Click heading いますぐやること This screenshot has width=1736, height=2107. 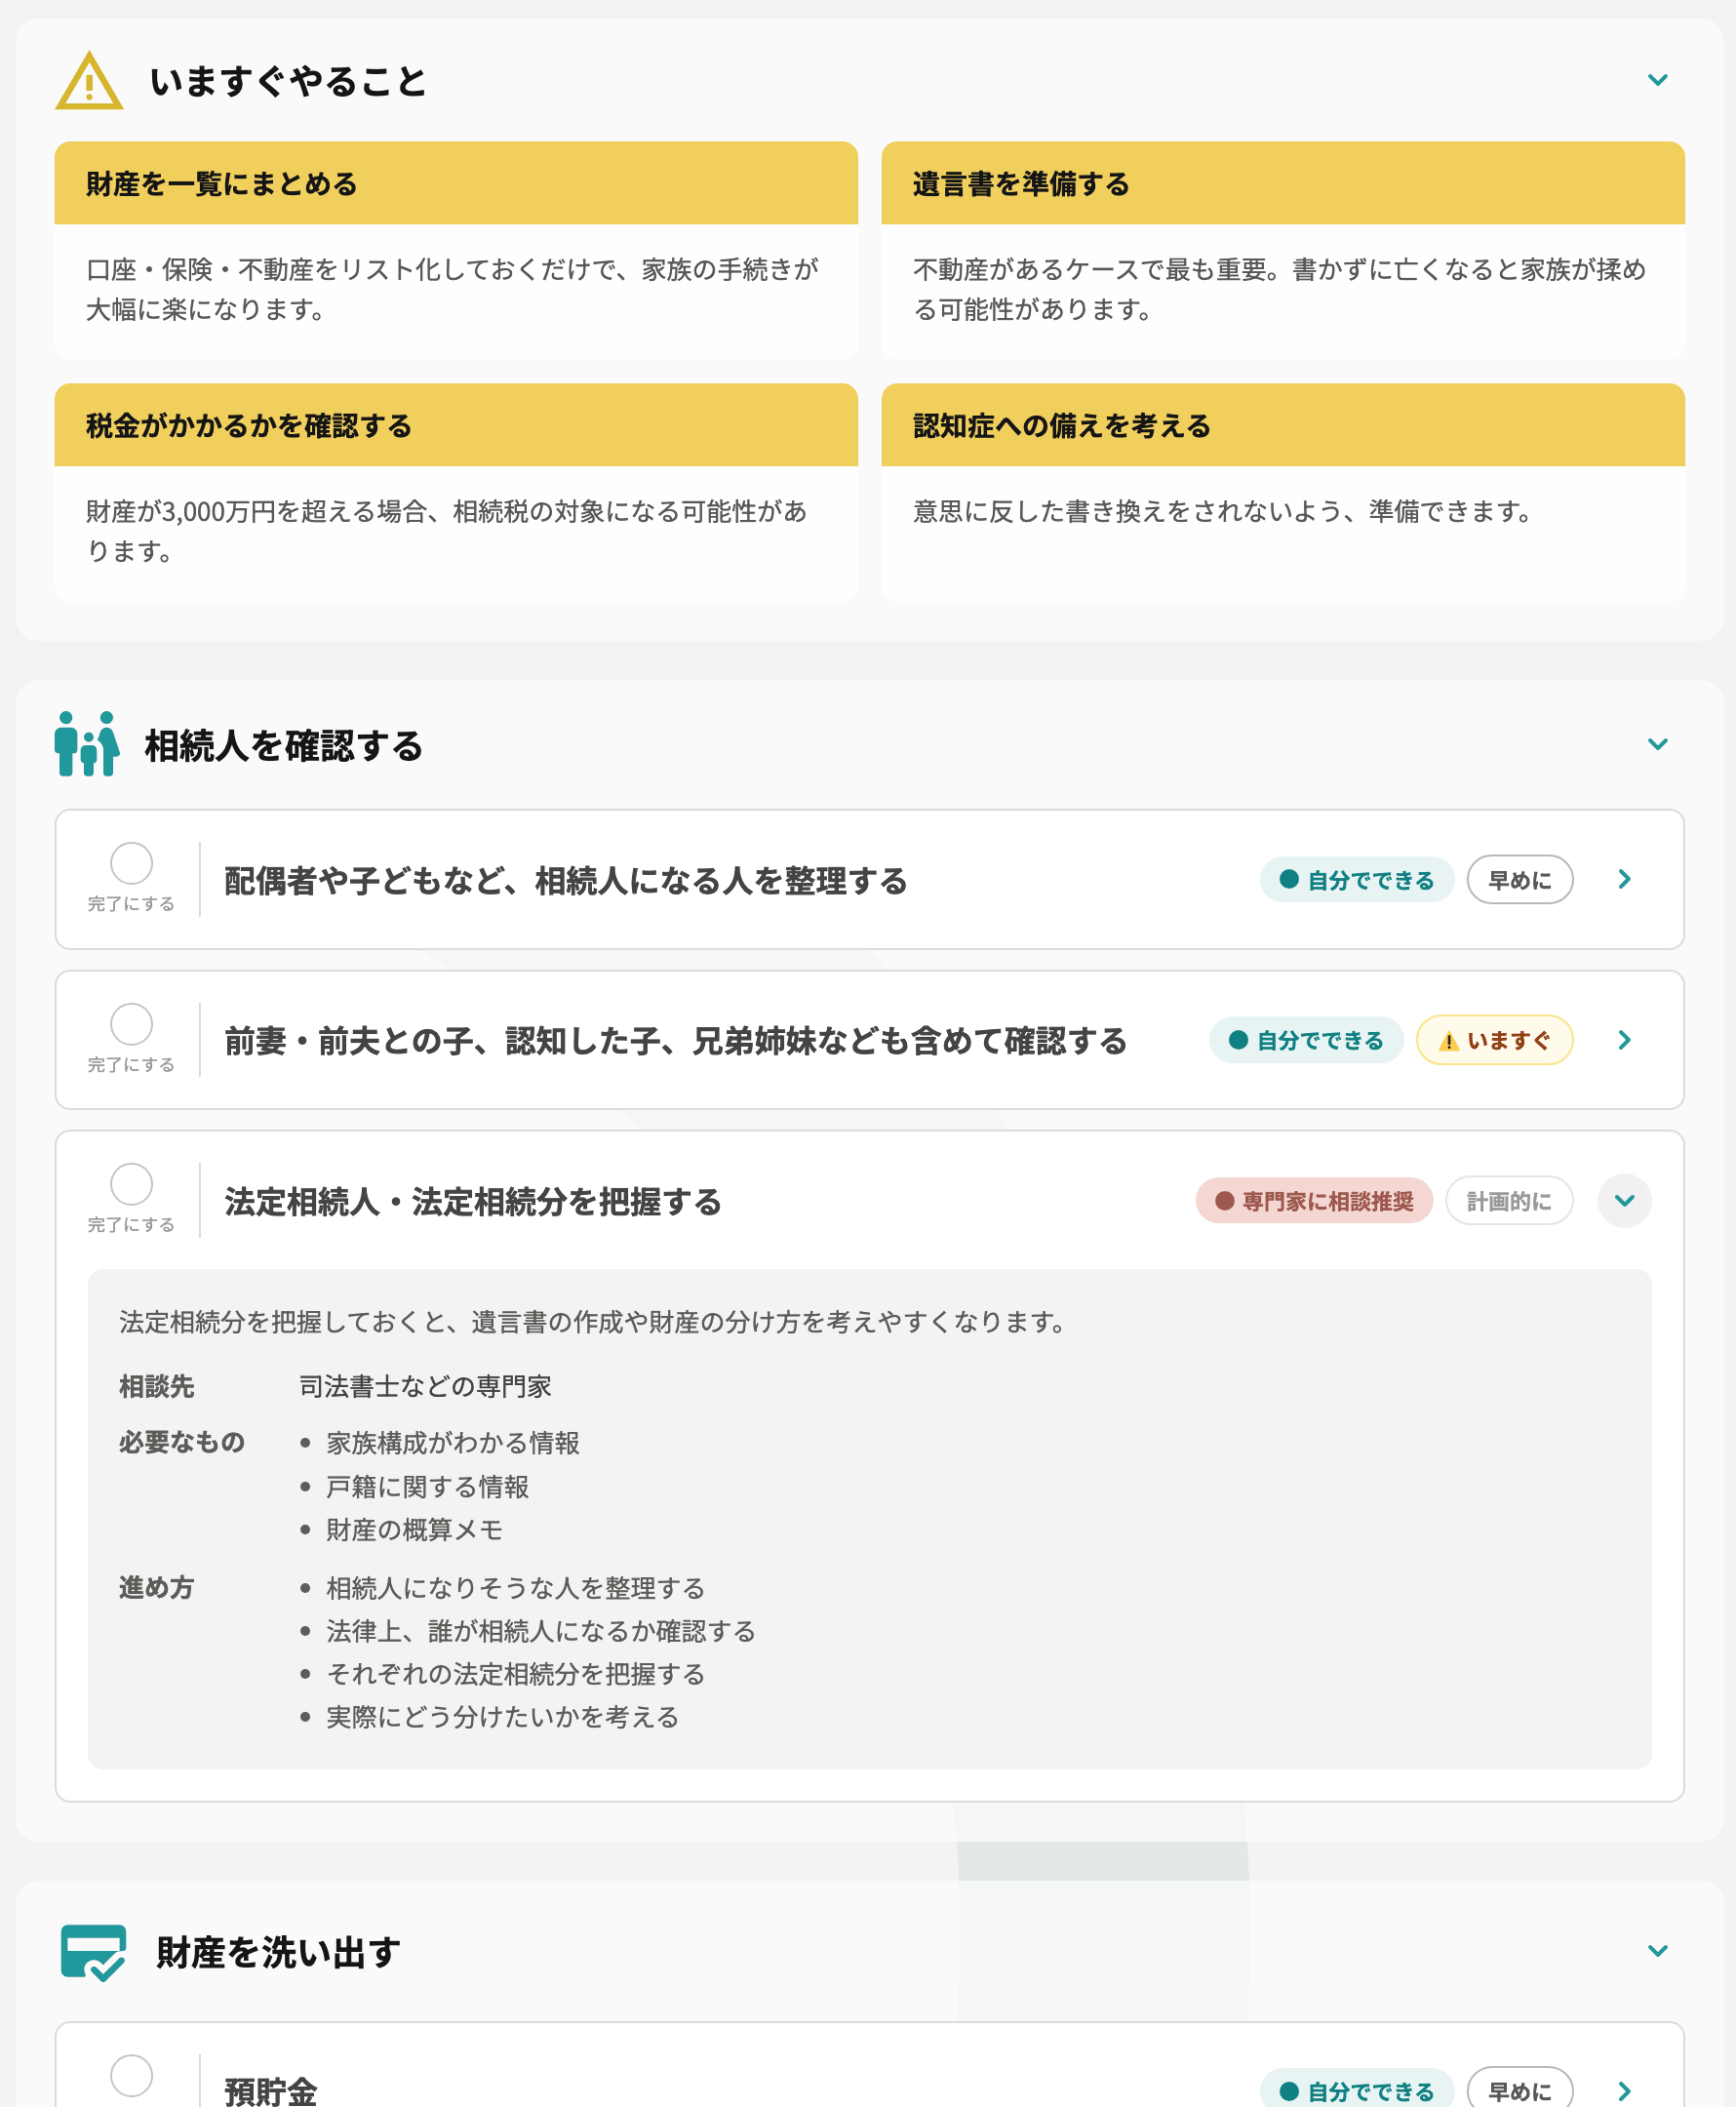289,82
